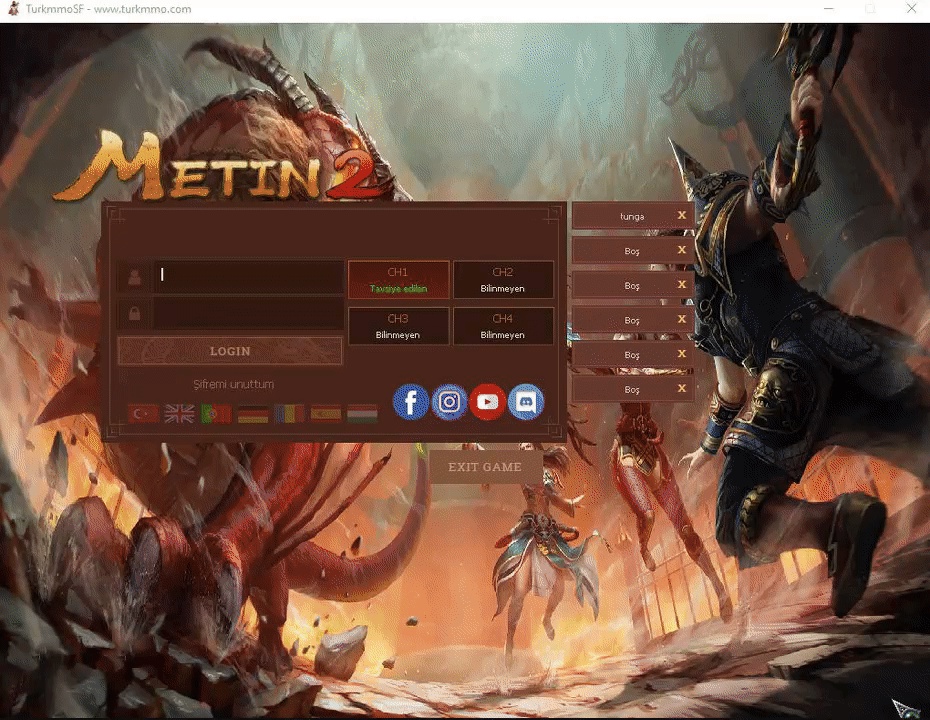This screenshot has width=930, height=720.
Task: Minimize the TurkmmoSF window
Action: 829,9
